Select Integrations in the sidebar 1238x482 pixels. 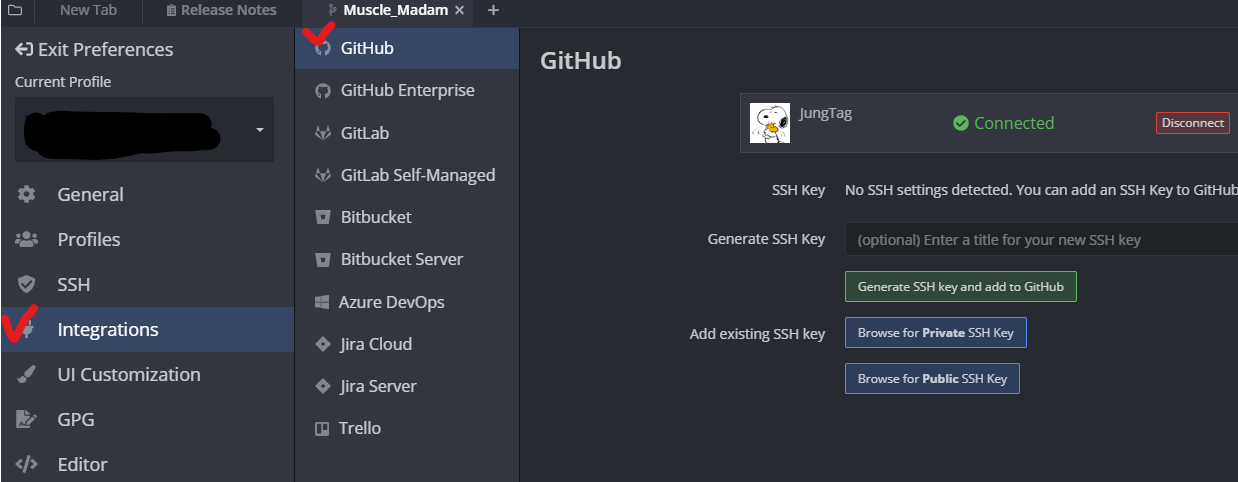[147, 330]
